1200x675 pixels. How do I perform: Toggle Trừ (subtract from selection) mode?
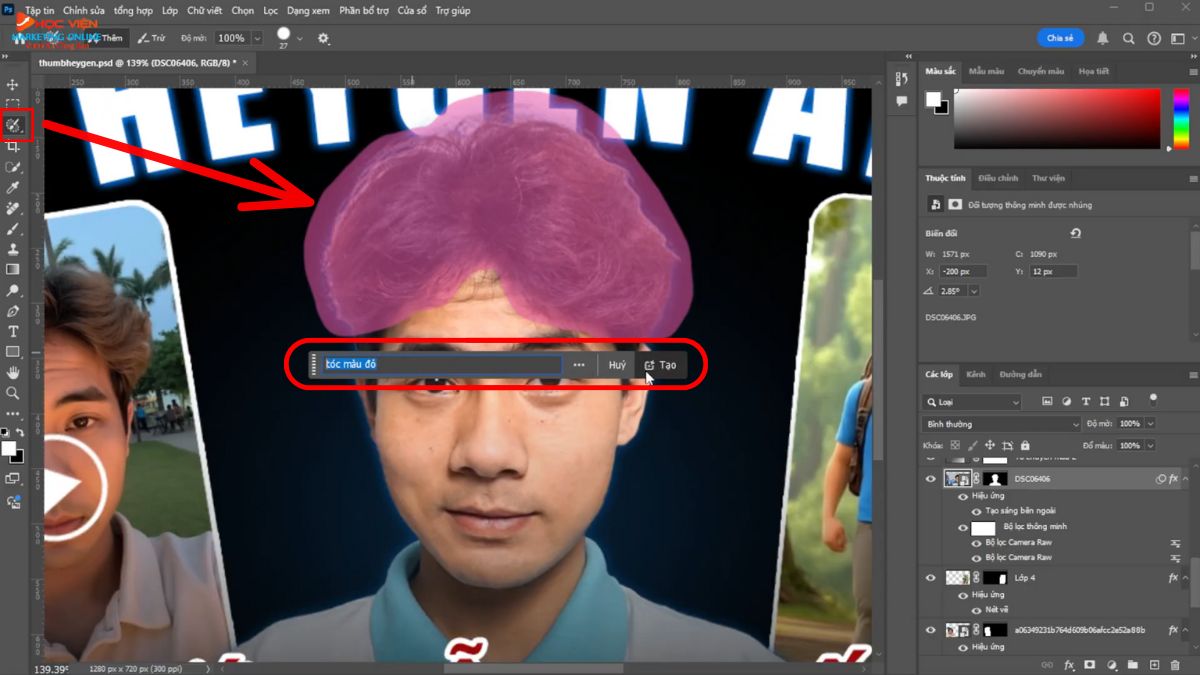coord(151,38)
